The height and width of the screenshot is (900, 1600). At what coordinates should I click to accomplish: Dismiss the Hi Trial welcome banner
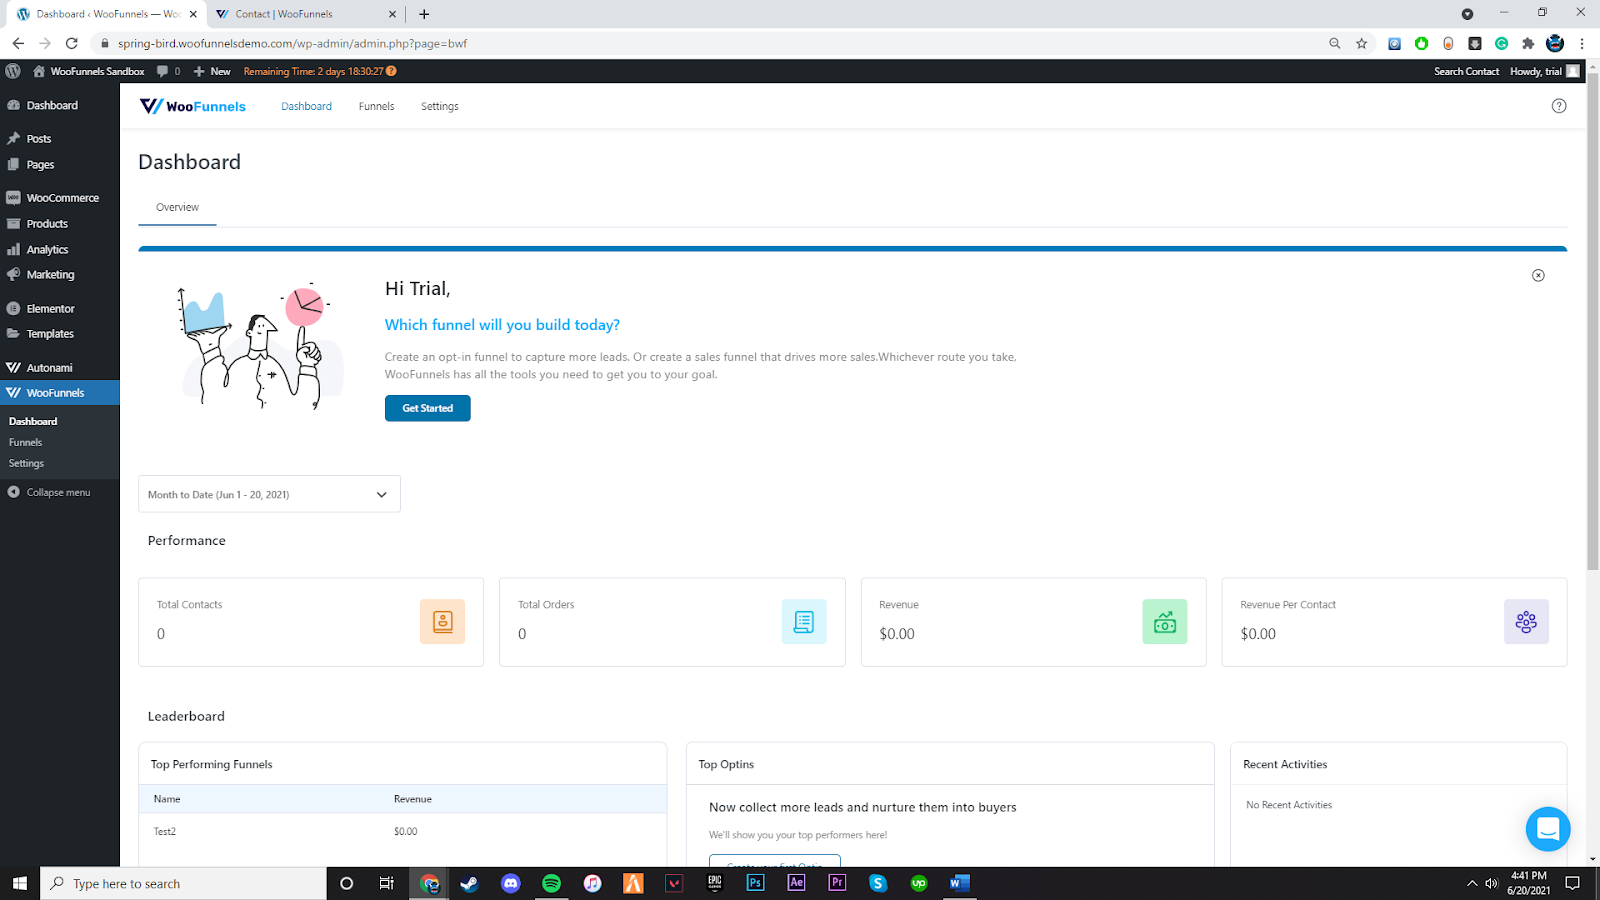[1538, 275]
